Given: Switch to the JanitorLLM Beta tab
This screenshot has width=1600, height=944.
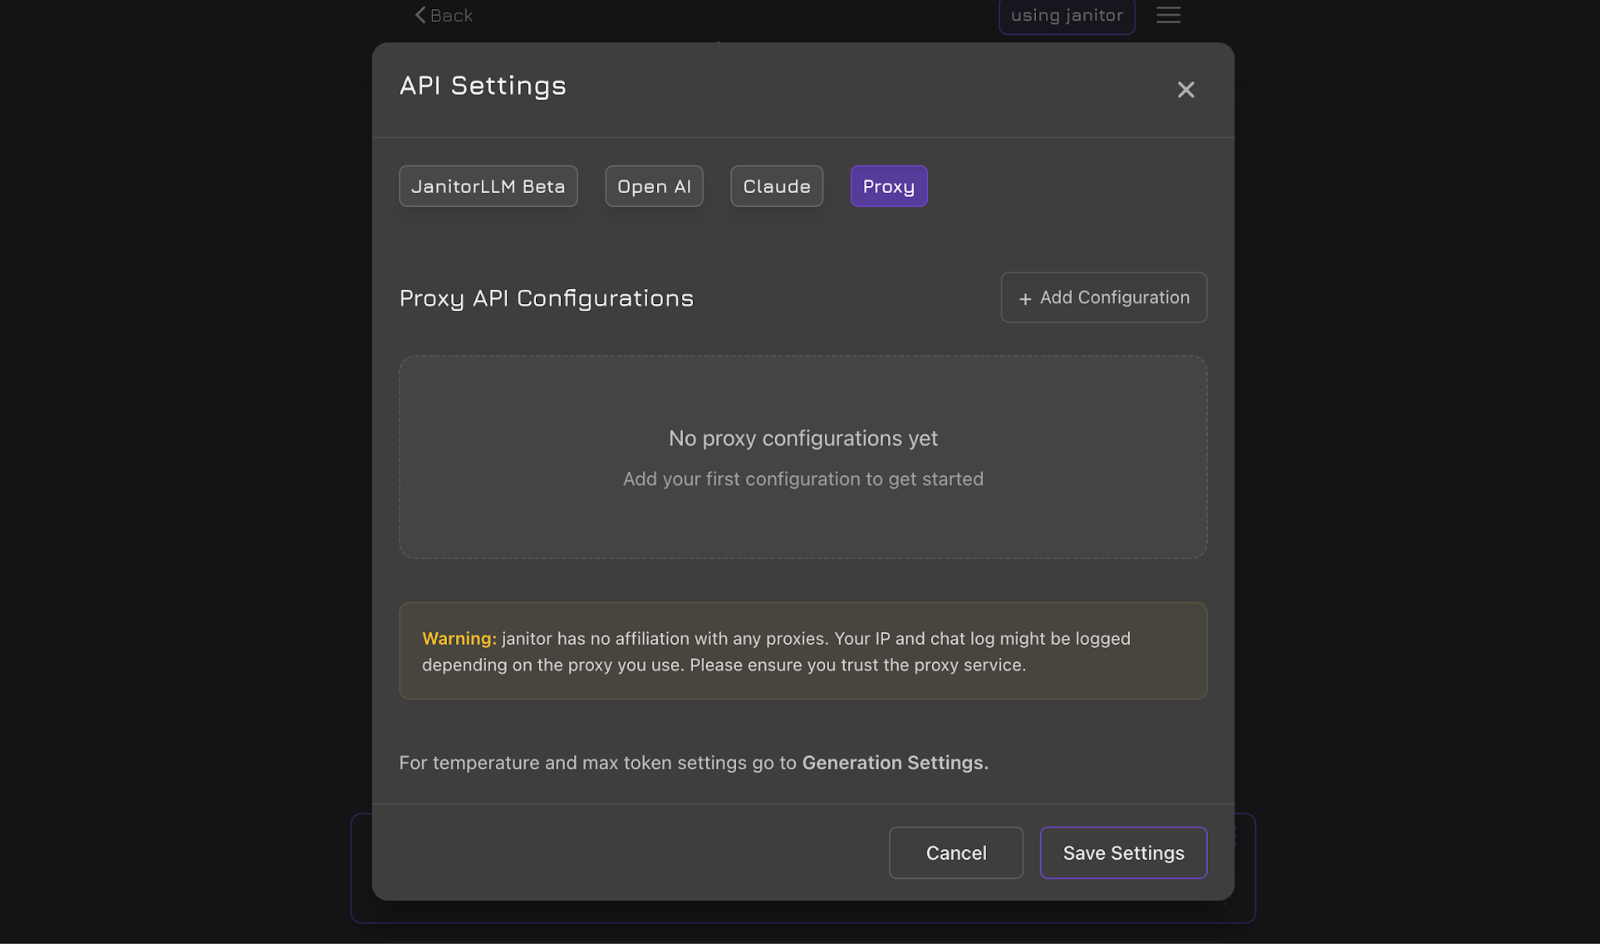Looking at the screenshot, I should pyautogui.click(x=488, y=186).
